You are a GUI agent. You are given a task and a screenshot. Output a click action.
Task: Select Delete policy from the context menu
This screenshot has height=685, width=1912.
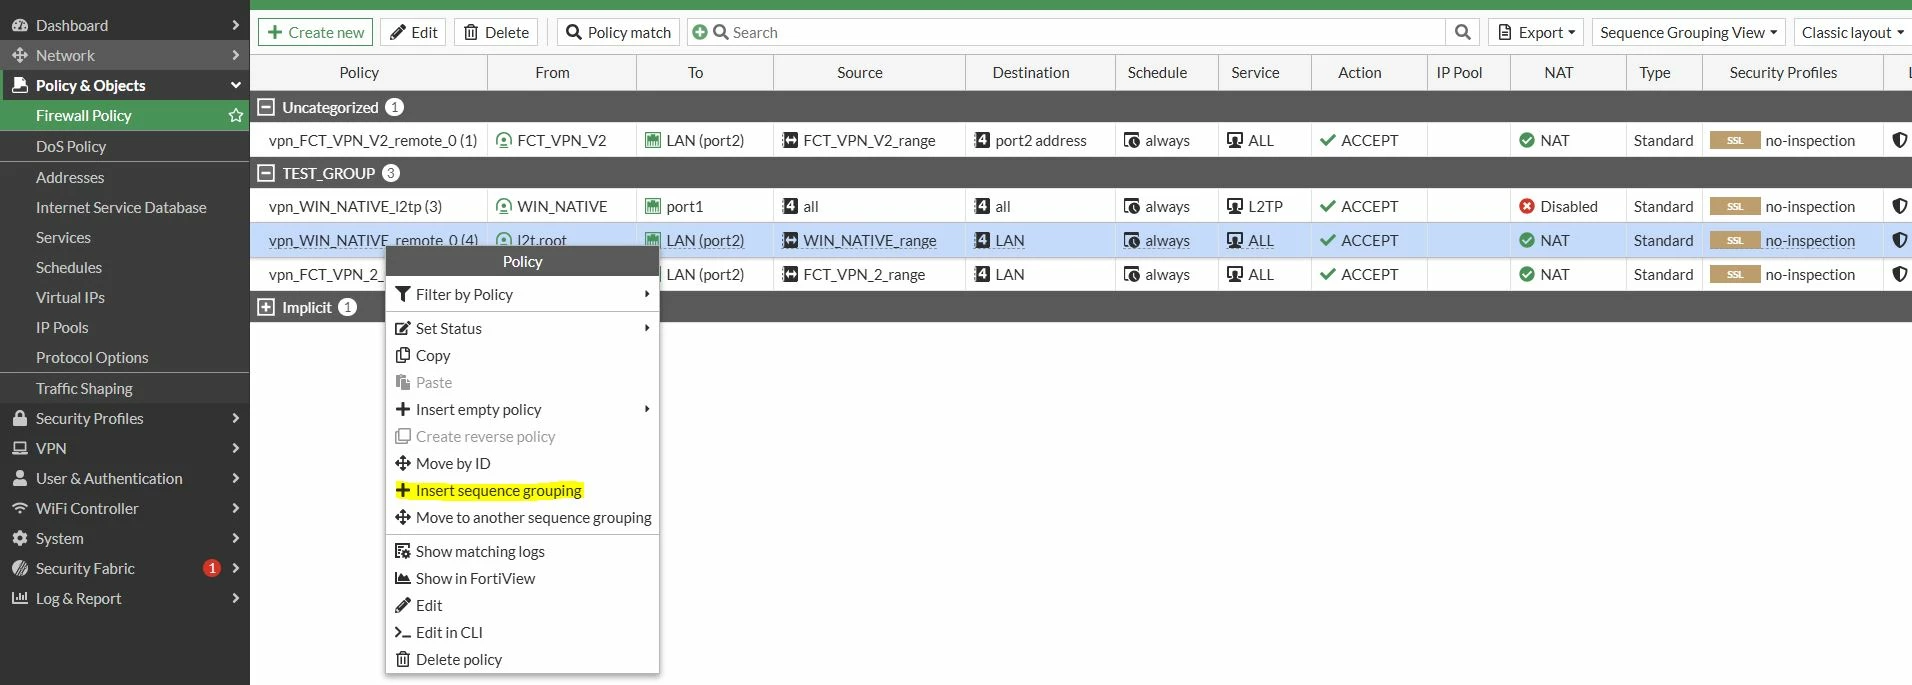coord(522,659)
